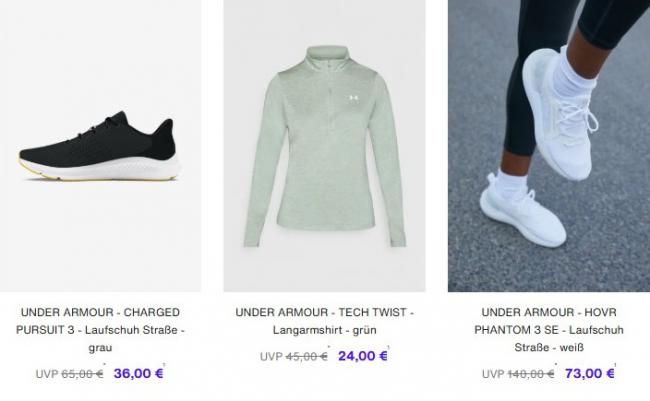650x401 pixels.
Task: Click the raised white sneaker in the photo
Action: pyautogui.click(x=560, y=112)
